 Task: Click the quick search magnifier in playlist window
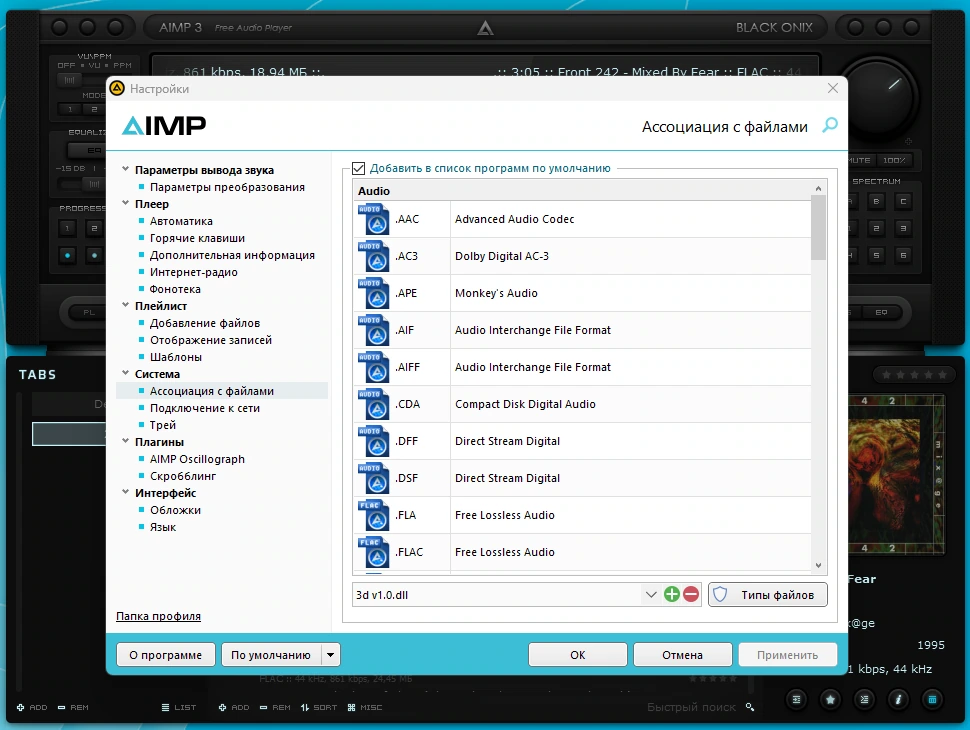pyautogui.click(x=750, y=706)
